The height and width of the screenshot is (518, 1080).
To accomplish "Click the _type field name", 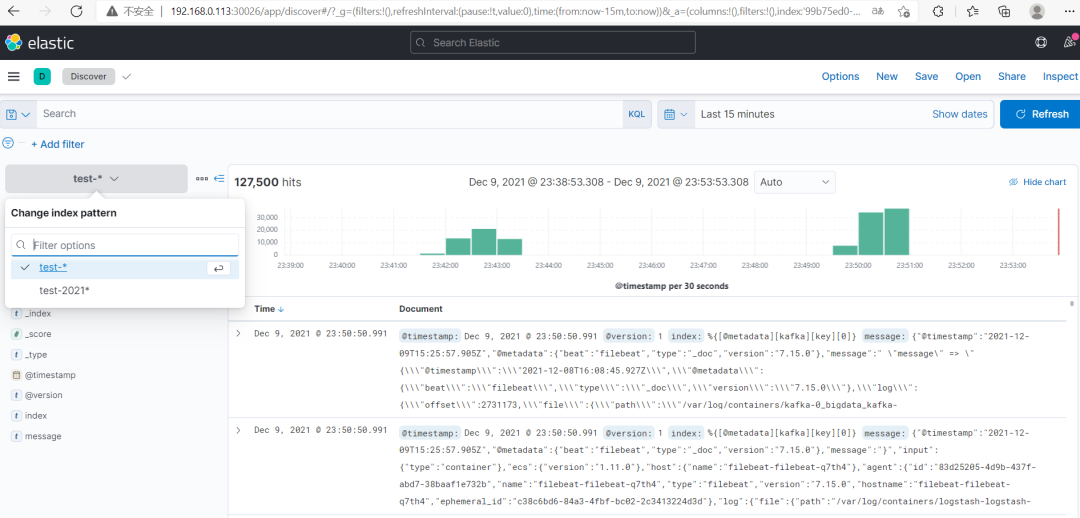I will [x=37, y=355].
